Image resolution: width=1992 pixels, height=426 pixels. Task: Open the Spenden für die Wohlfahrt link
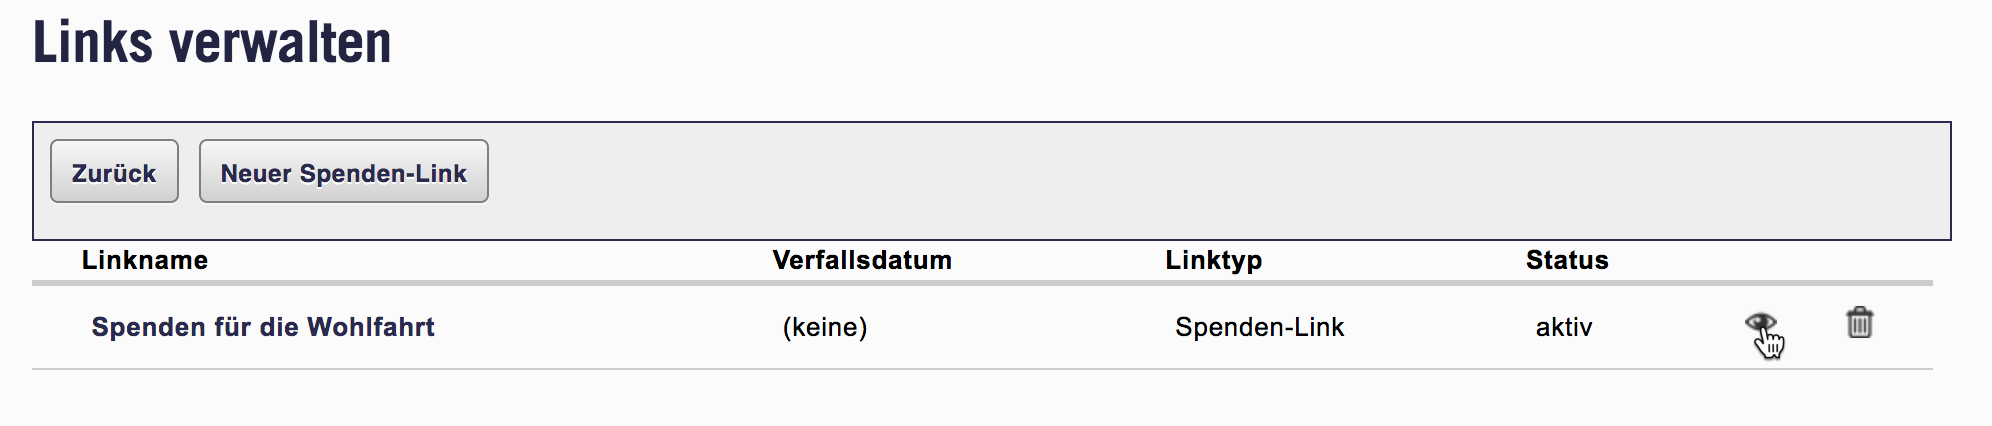tap(263, 327)
